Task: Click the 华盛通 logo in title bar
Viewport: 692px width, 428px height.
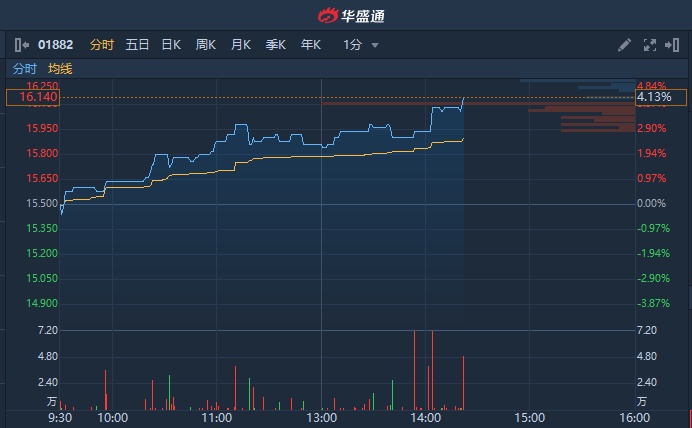Action: click(346, 14)
